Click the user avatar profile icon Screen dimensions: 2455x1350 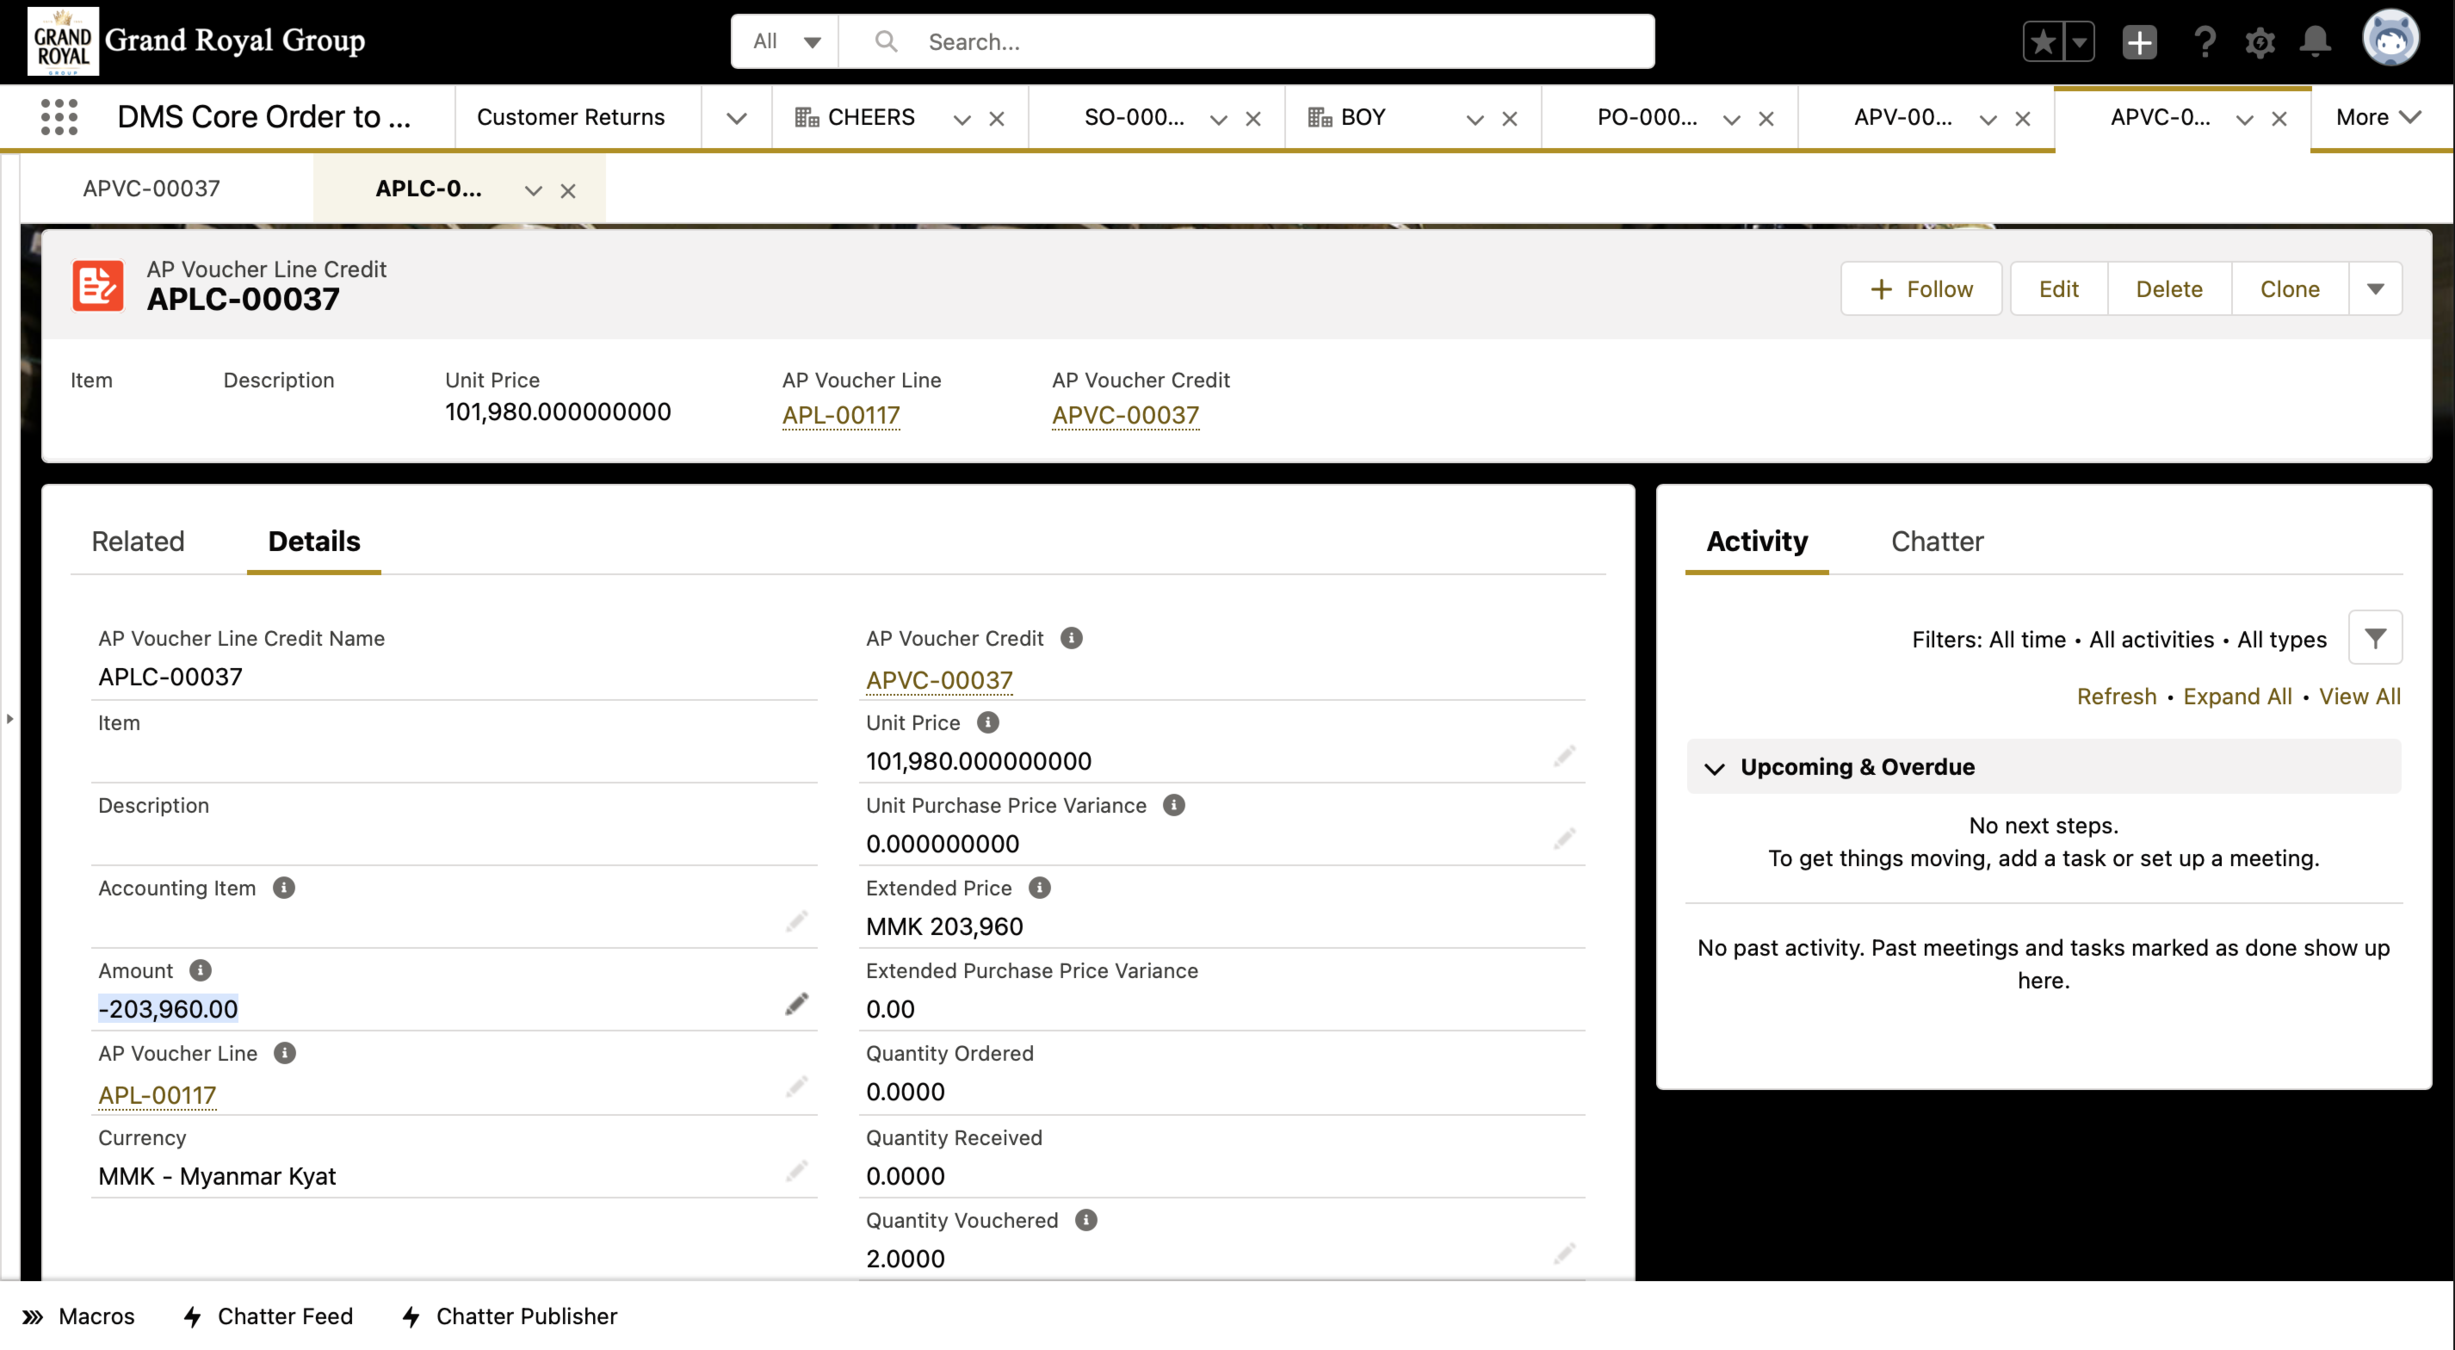tap(2390, 40)
